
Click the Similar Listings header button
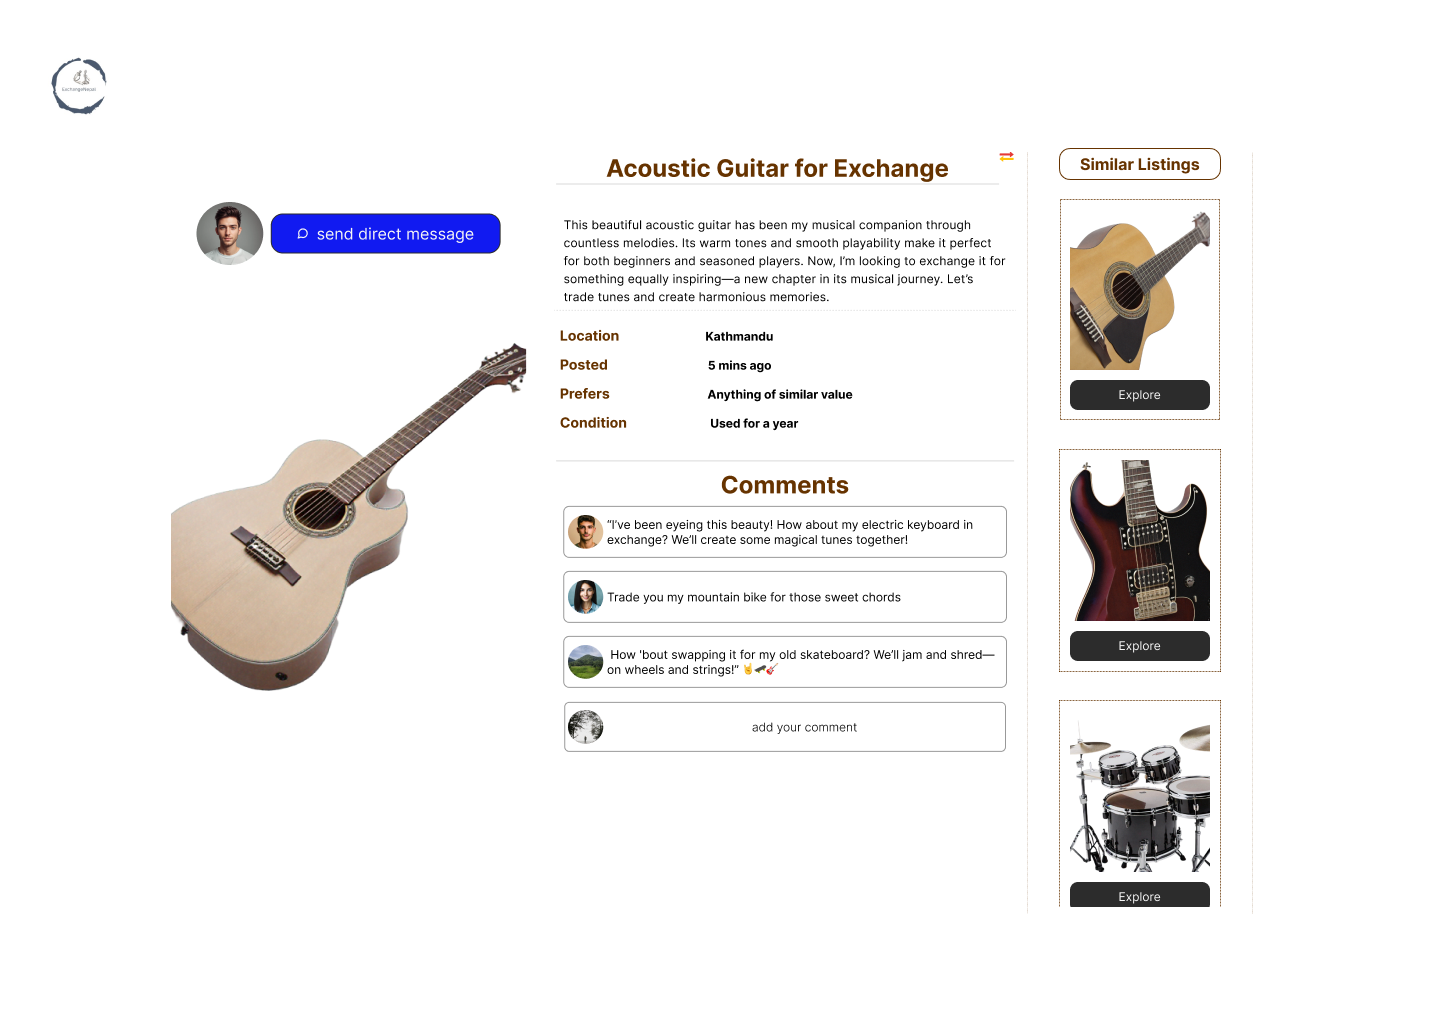[1139, 164]
